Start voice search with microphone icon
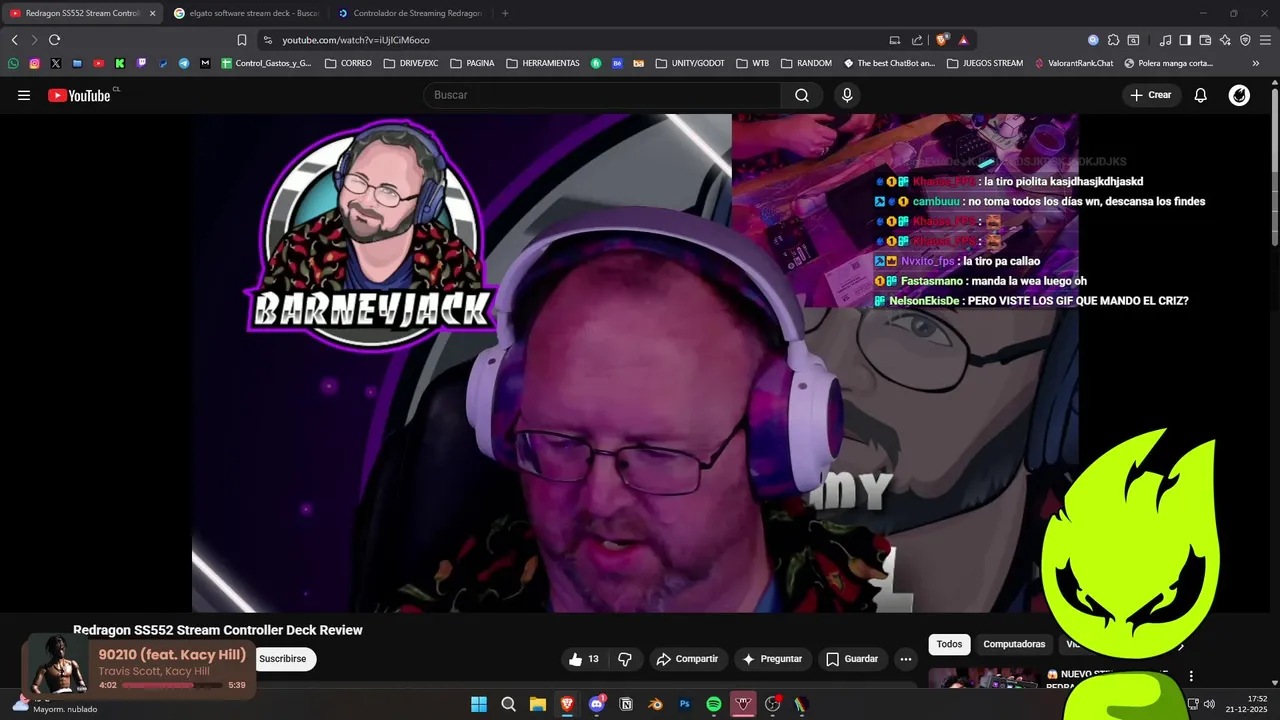Screen dimensions: 1280x720 pyautogui.click(x=847, y=95)
